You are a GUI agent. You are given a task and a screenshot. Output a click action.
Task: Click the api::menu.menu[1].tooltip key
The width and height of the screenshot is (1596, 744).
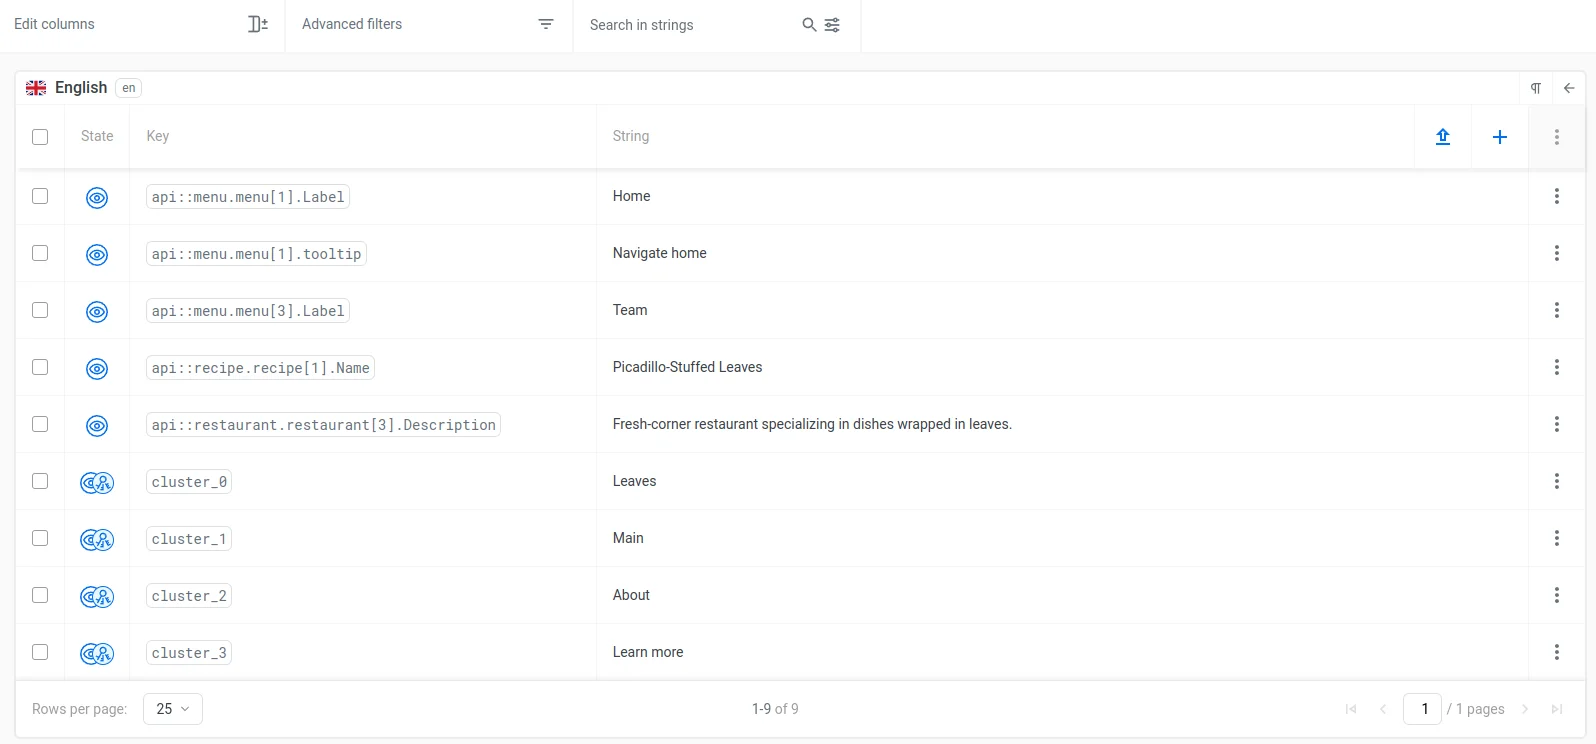coord(256,254)
